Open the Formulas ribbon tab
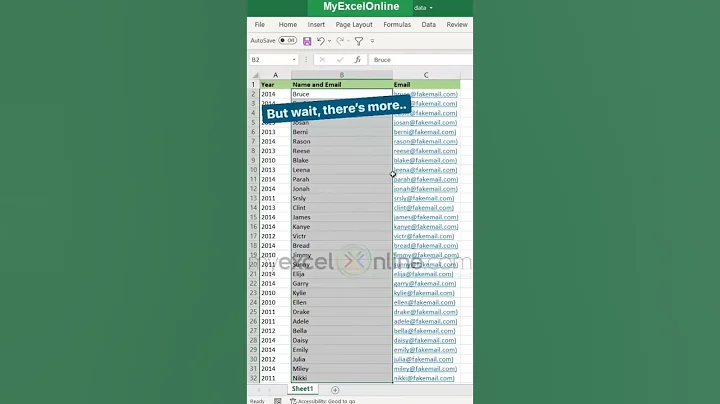 (397, 24)
